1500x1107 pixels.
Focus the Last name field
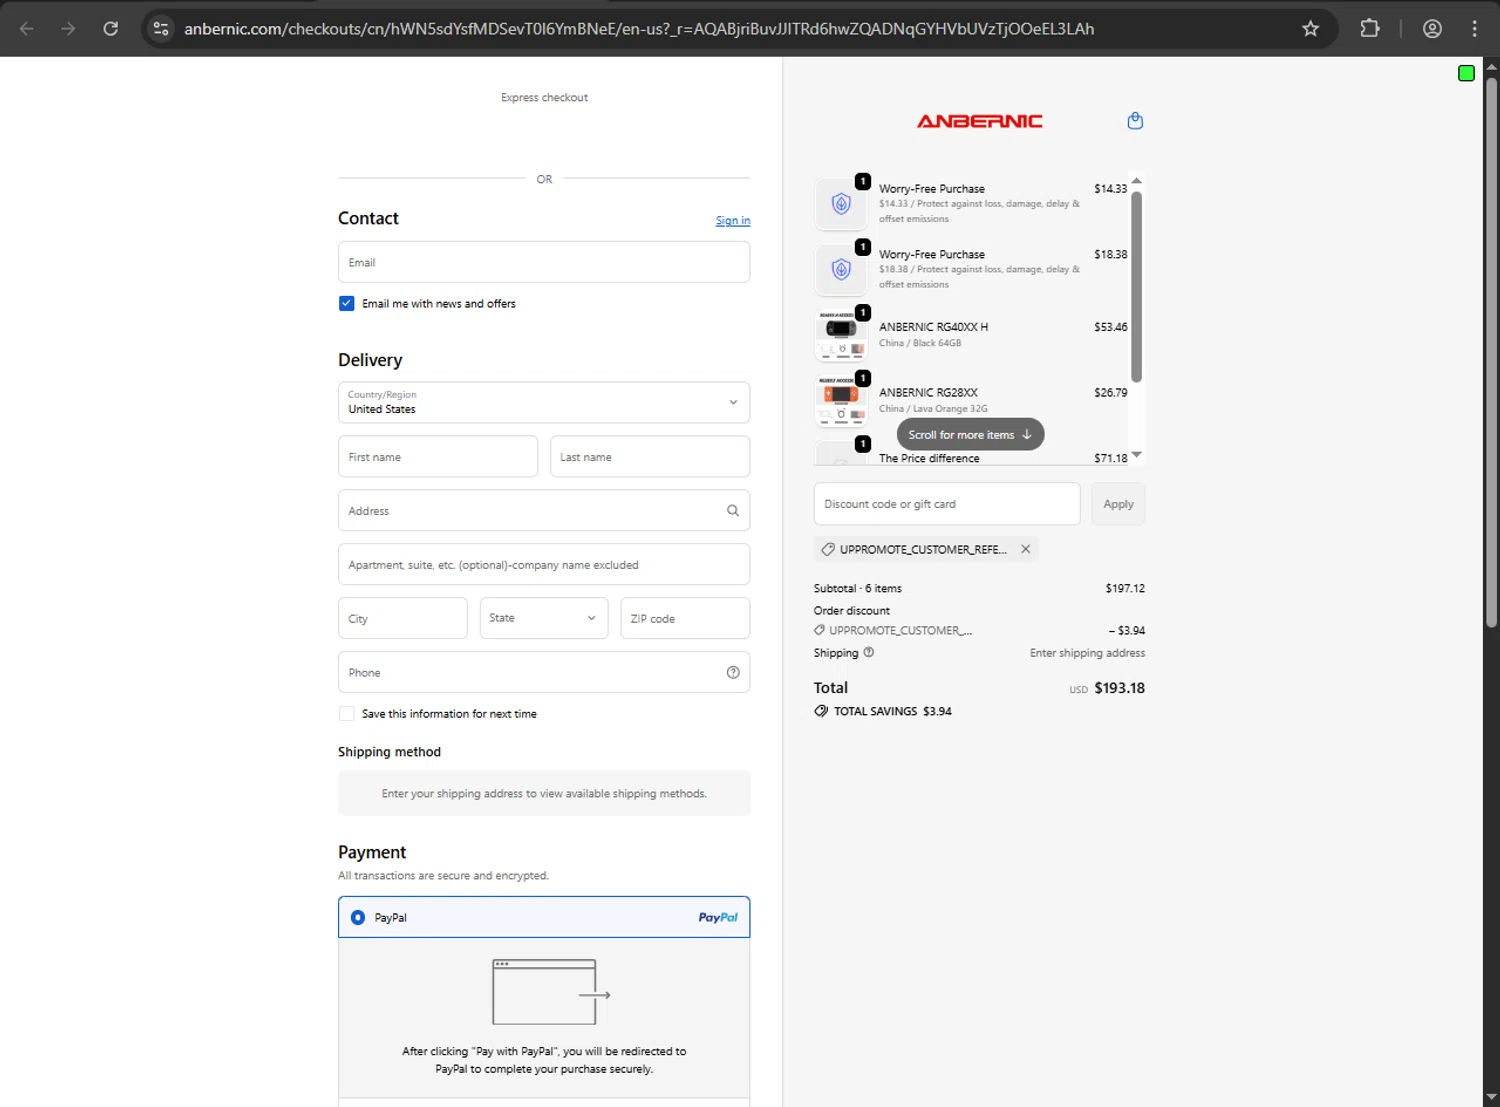pyautogui.click(x=650, y=457)
